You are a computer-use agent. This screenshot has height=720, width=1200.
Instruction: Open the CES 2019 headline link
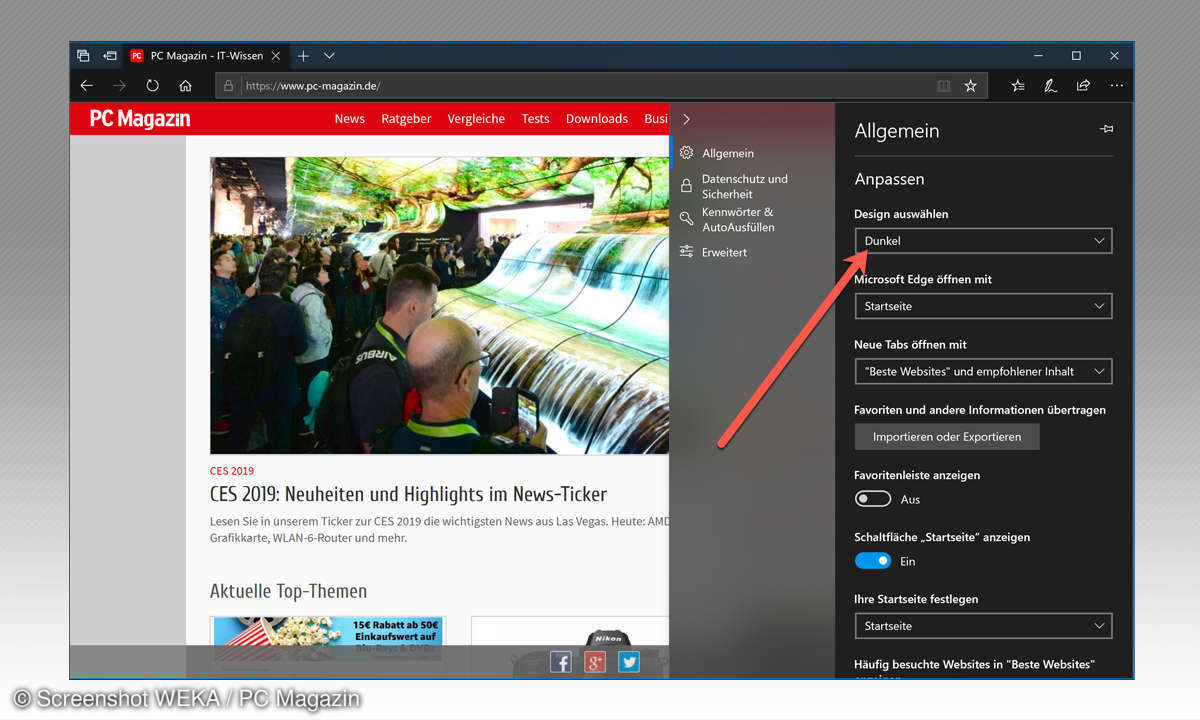pos(408,494)
